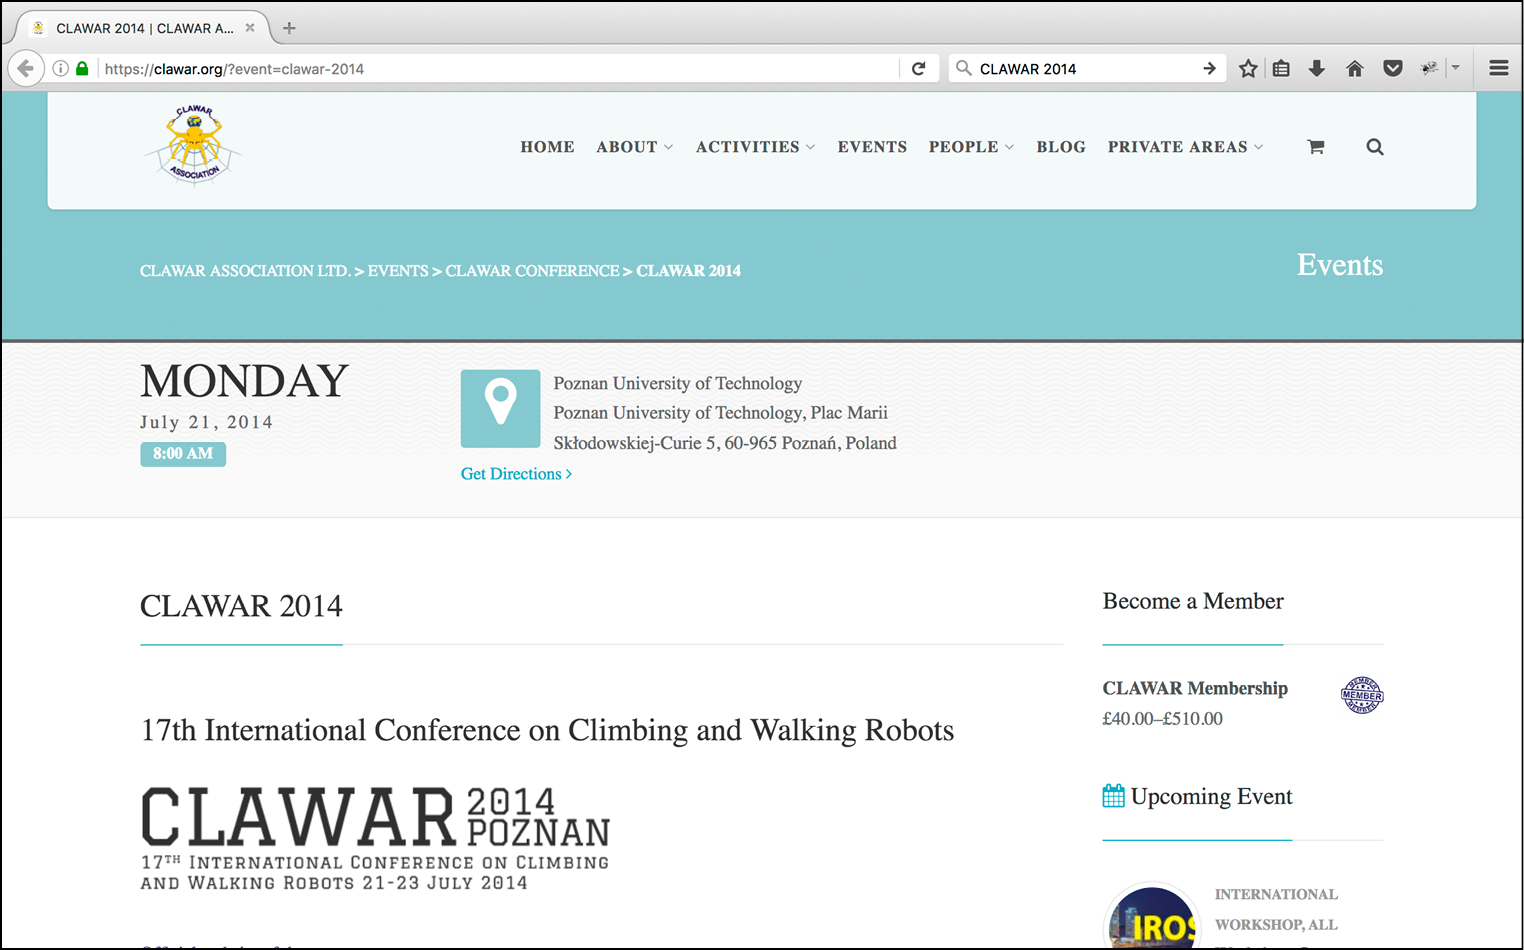Open the browser hamburger menu
The image size is (1524, 950).
coord(1499,69)
